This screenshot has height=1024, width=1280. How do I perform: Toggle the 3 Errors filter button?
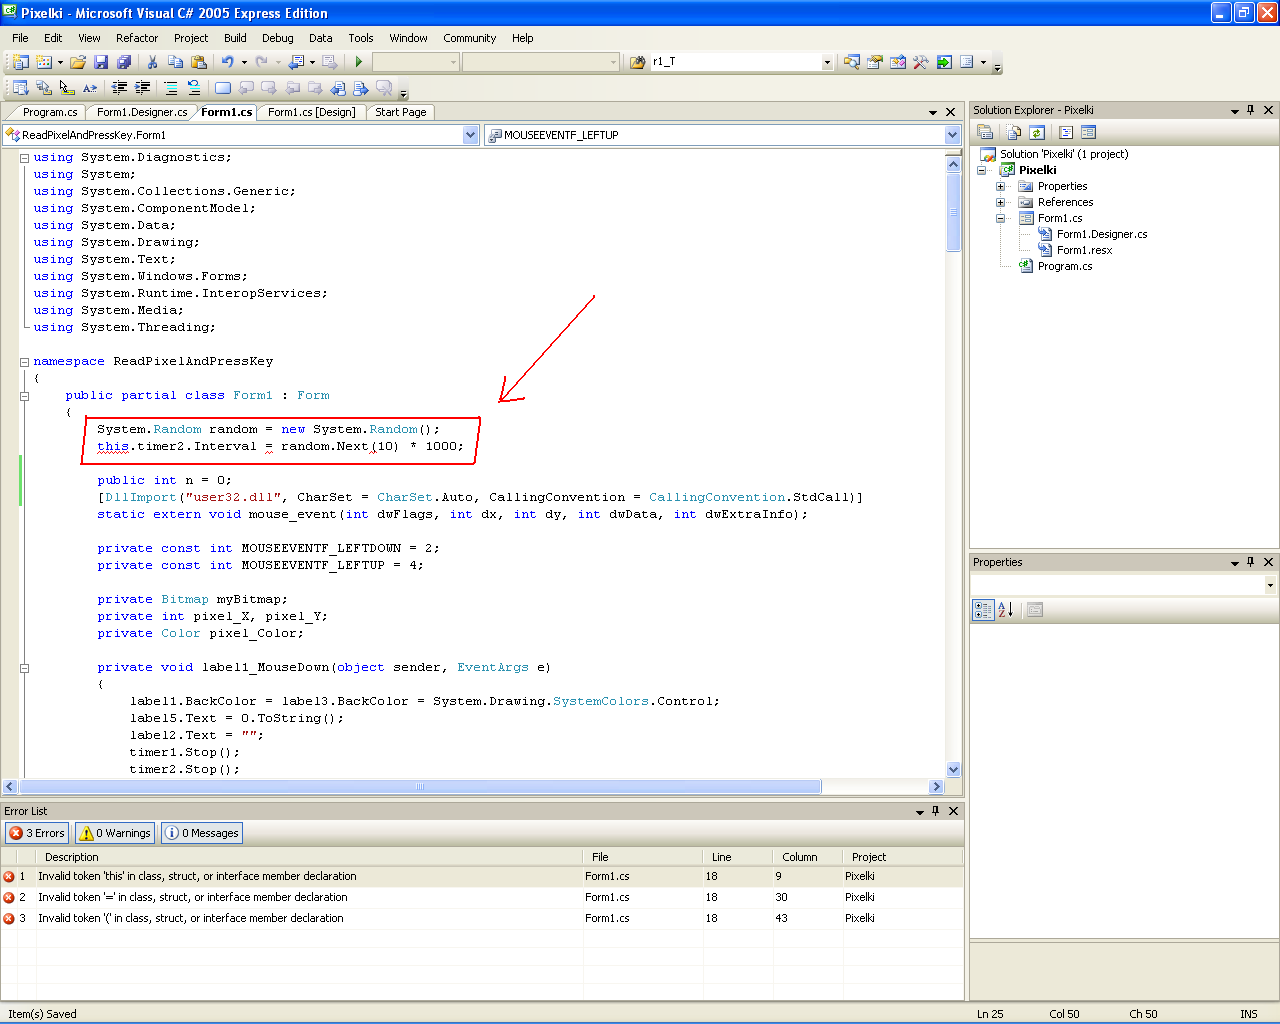click(x=37, y=833)
